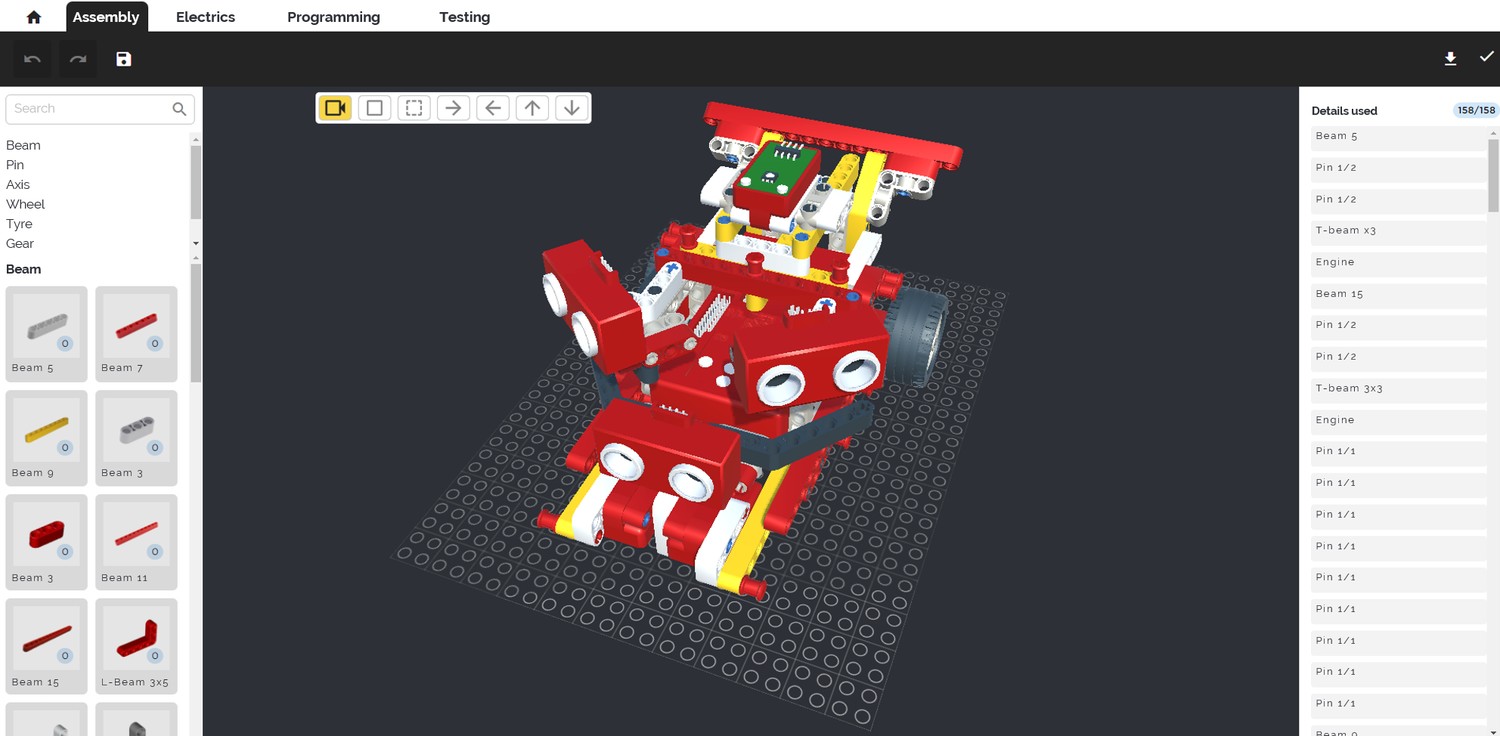Click the redo arrow icon

[x=78, y=60]
